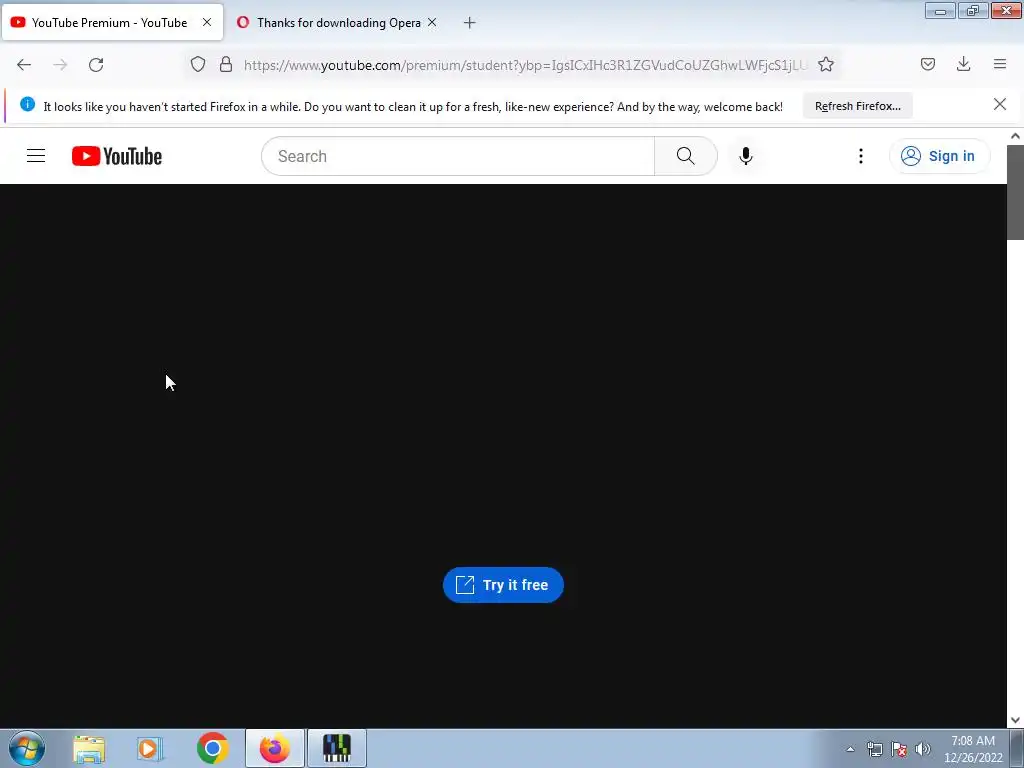Open Windows Explorer from the taskbar
The width and height of the screenshot is (1024, 768).
89,749
